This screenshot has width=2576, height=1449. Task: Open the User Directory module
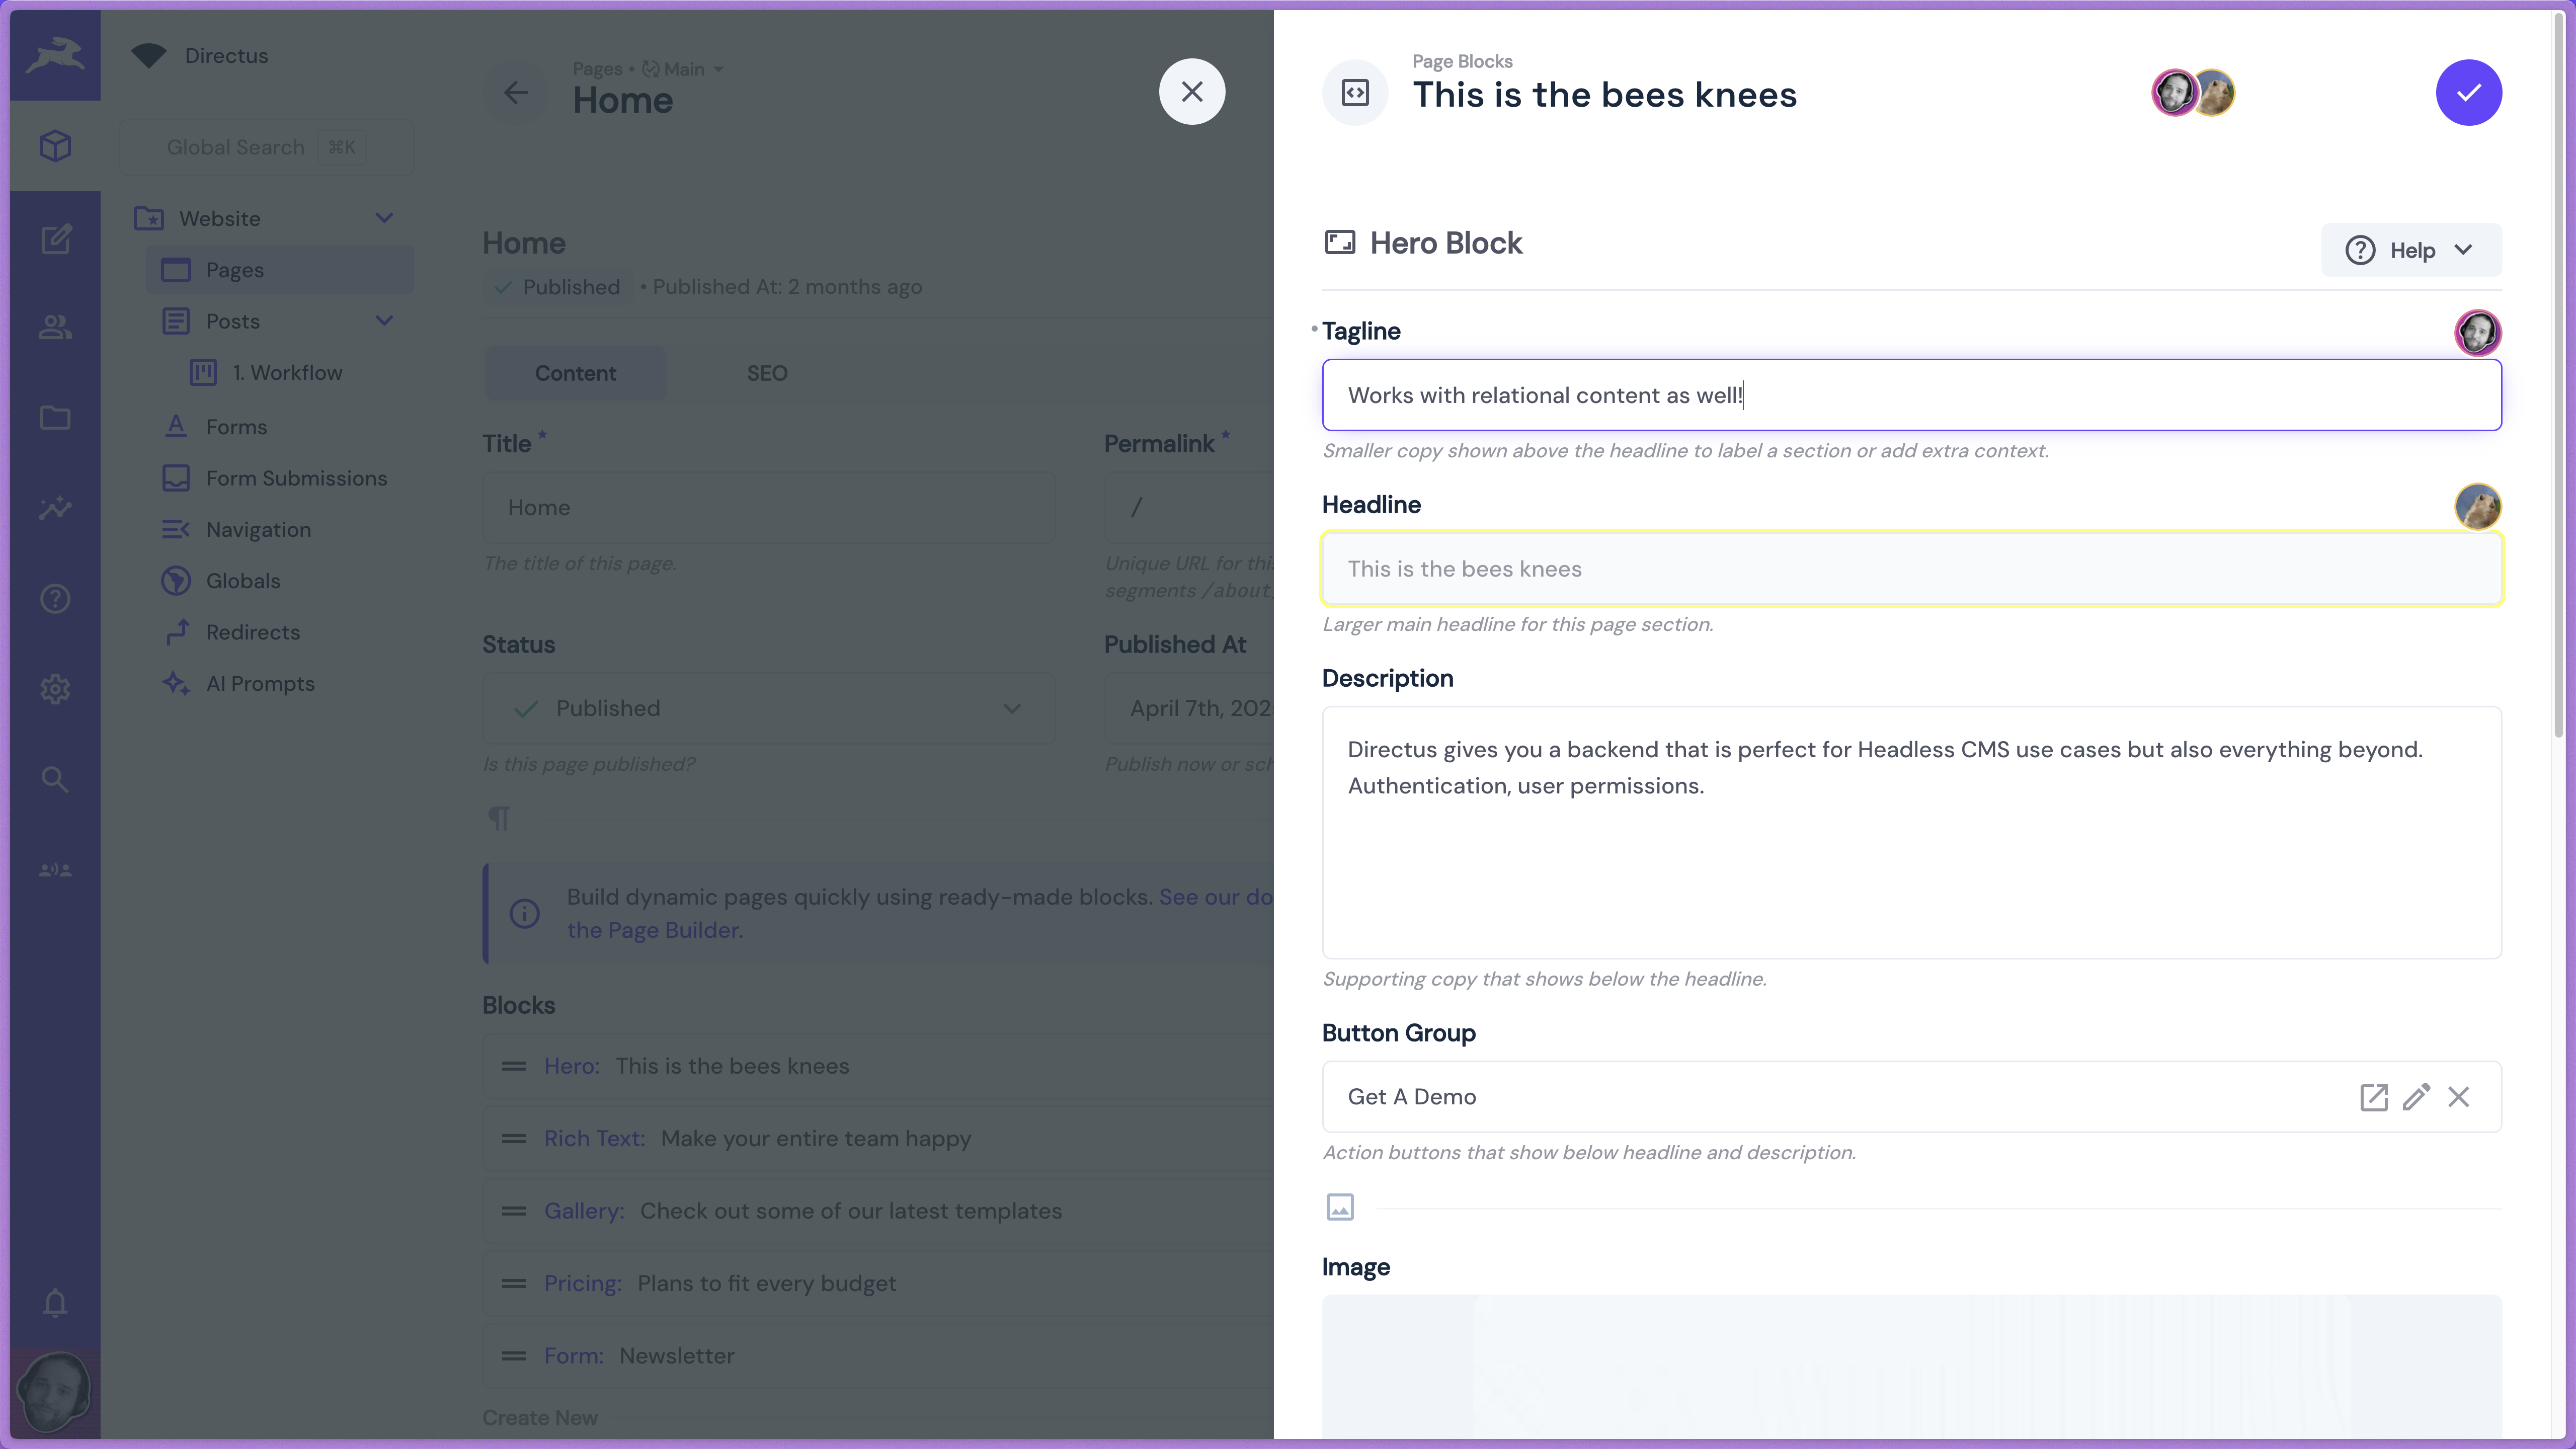(x=54, y=327)
